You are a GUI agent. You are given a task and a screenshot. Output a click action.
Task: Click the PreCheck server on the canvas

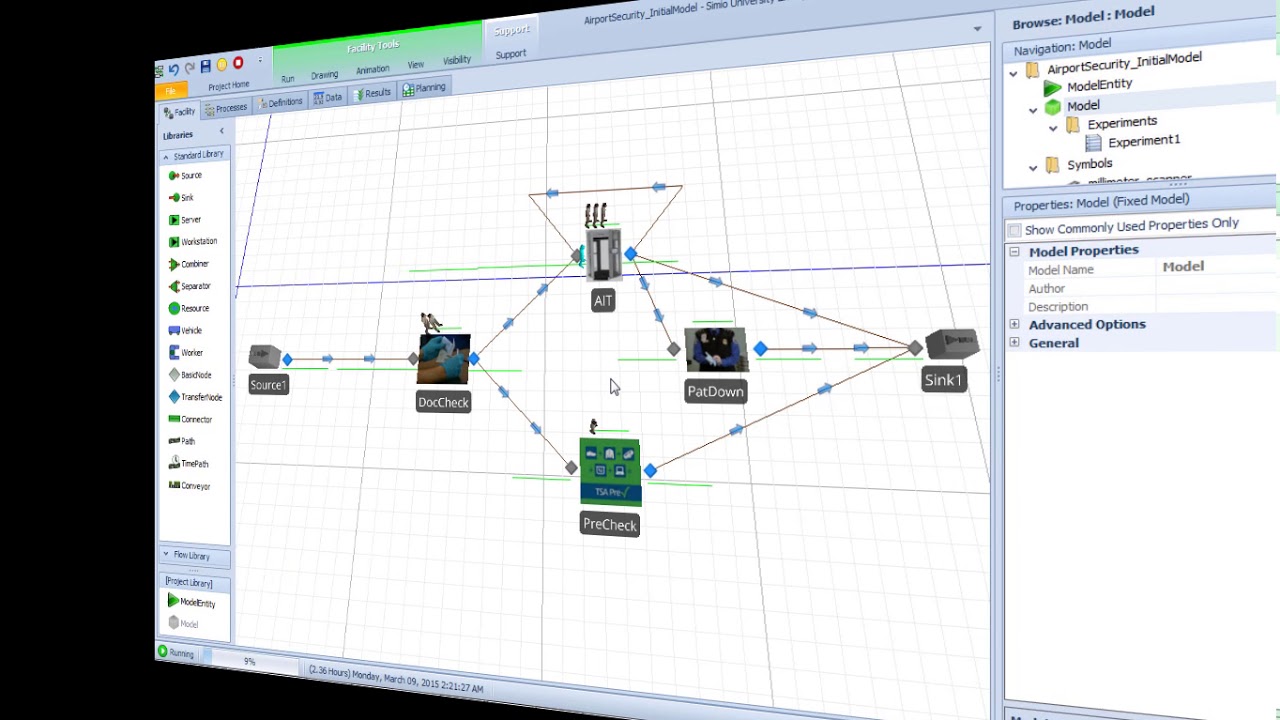click(x=610, y=472)
